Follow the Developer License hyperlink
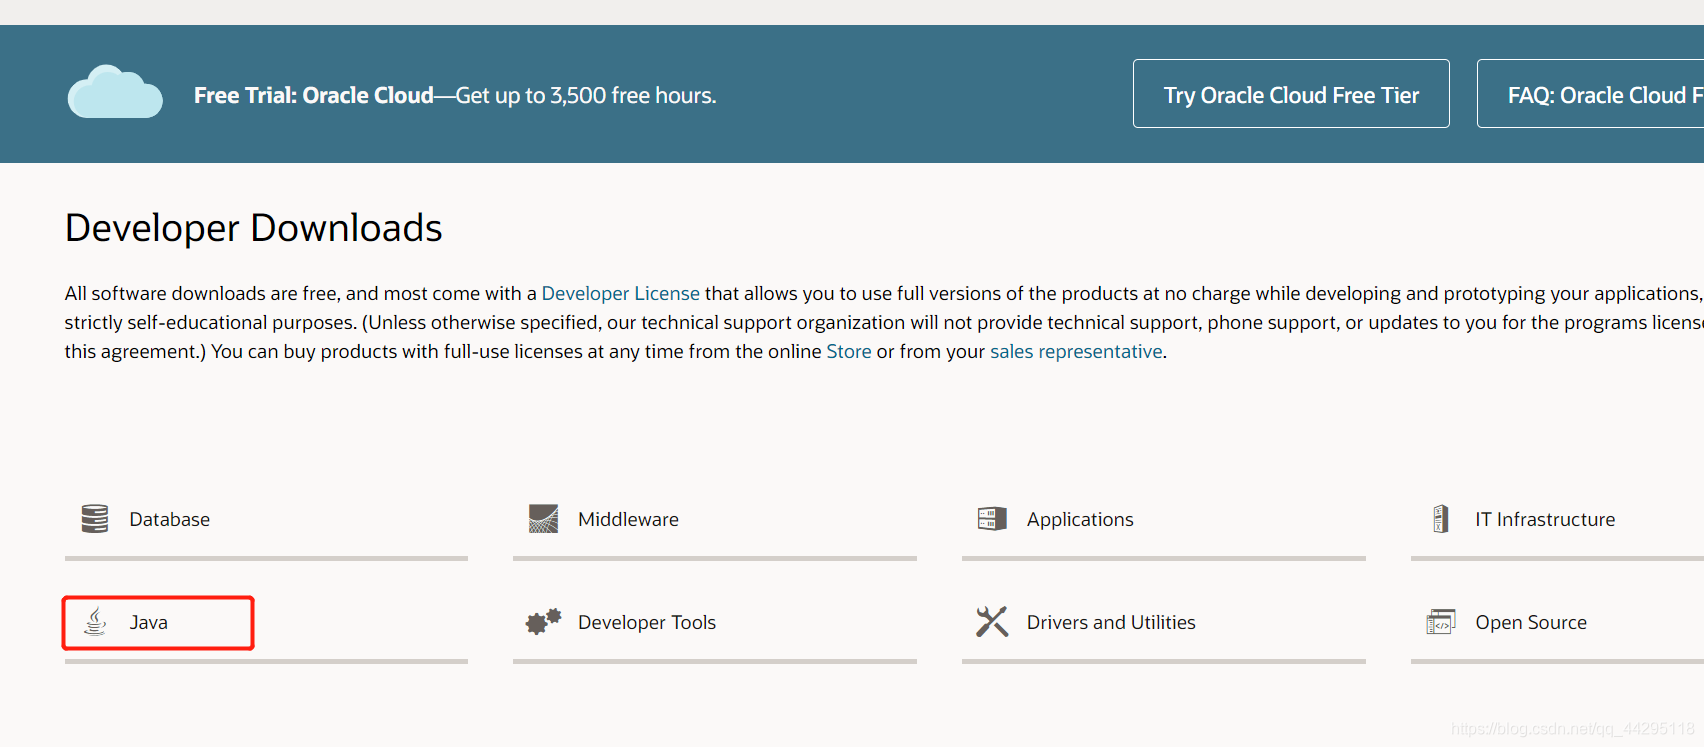The height and width of the screenshot is (747, 1704). pos(620,293)
